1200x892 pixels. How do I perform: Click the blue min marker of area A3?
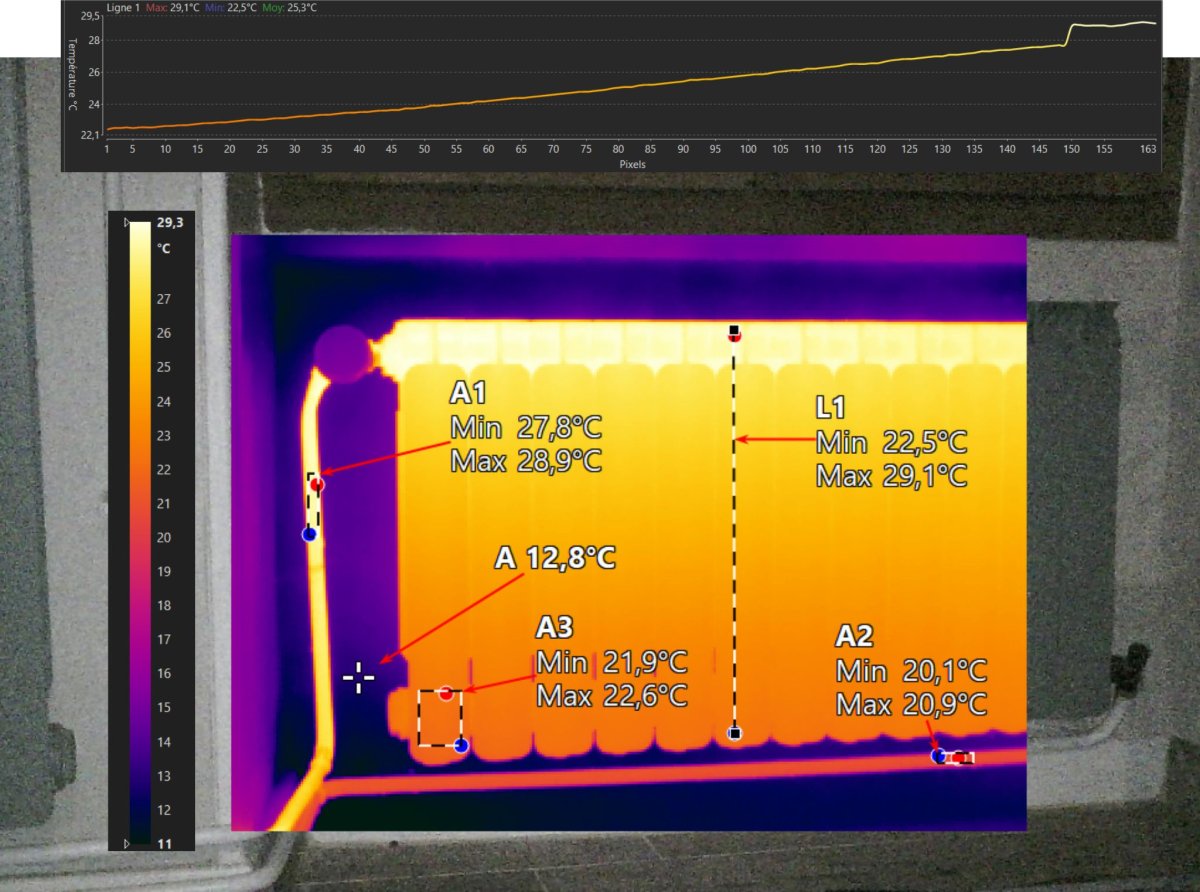(x=461, y=745)
